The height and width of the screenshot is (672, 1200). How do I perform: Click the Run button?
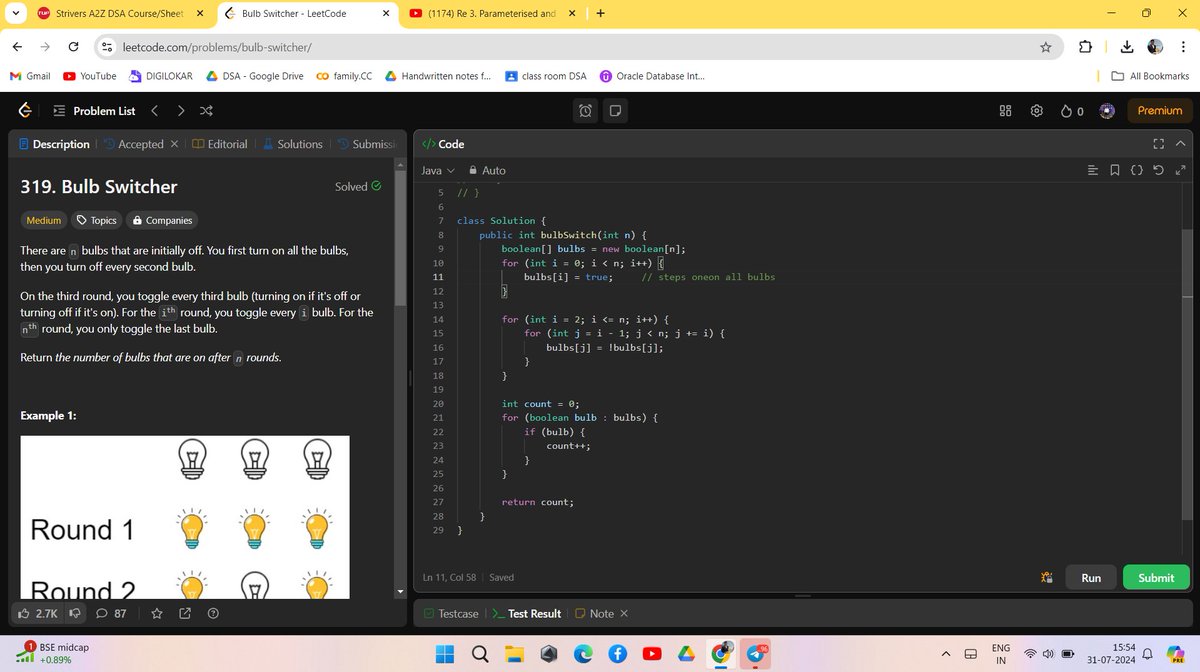(x=1091, y=577)
